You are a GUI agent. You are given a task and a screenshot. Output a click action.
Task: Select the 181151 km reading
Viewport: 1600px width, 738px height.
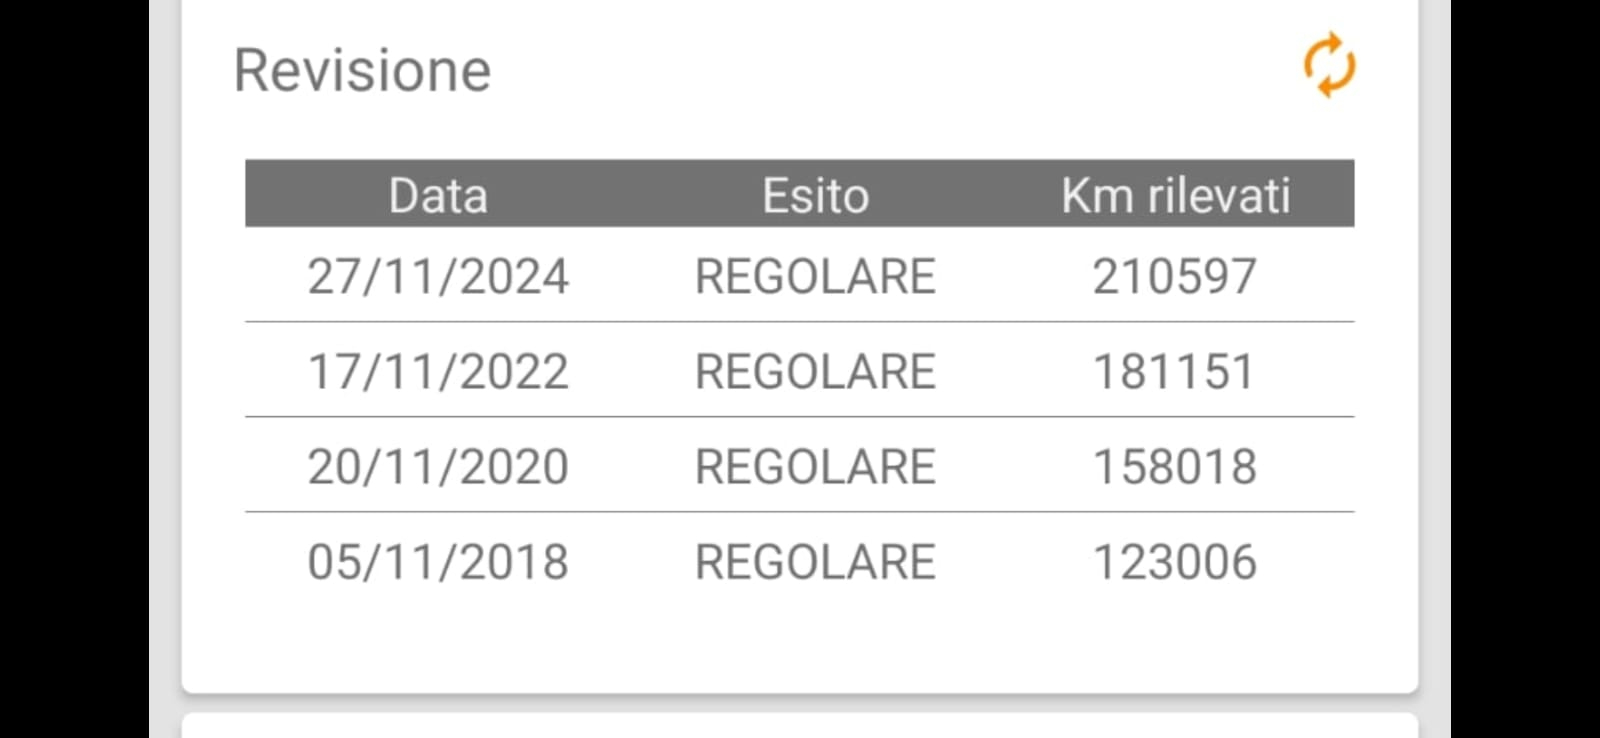[1174, 372]
